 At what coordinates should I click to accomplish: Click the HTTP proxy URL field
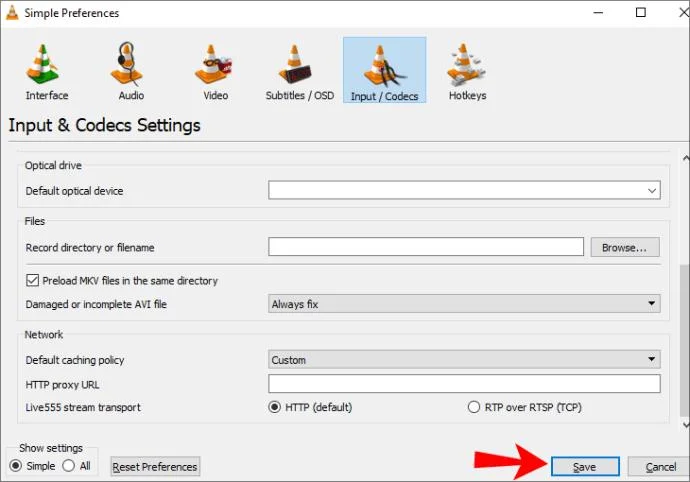(x=464, y=384)
